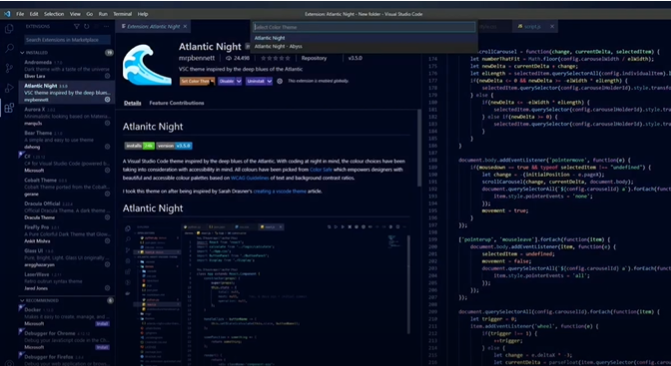Open the Selection menu
The width and height of the screenshot is (671, 366).
tap(54, 14)
